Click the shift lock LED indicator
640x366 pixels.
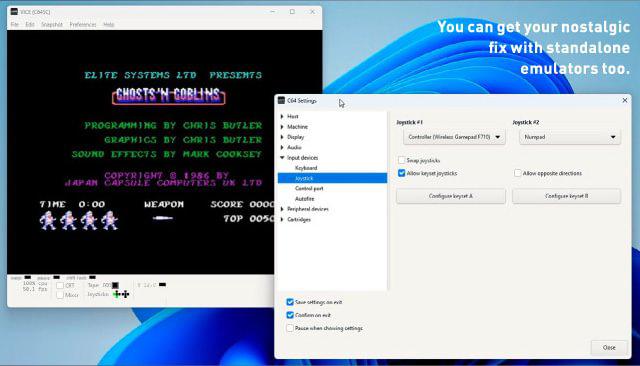click(x=92, y=277)
